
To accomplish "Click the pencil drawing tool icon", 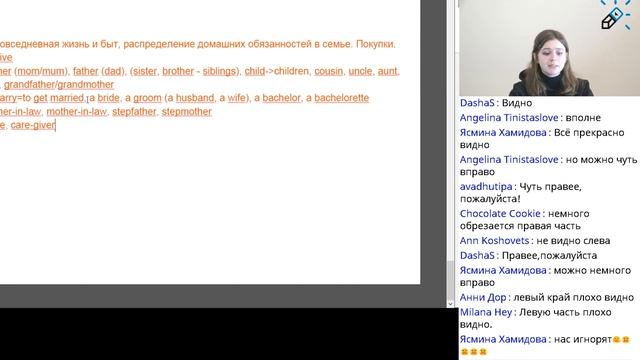I will 611,19.
